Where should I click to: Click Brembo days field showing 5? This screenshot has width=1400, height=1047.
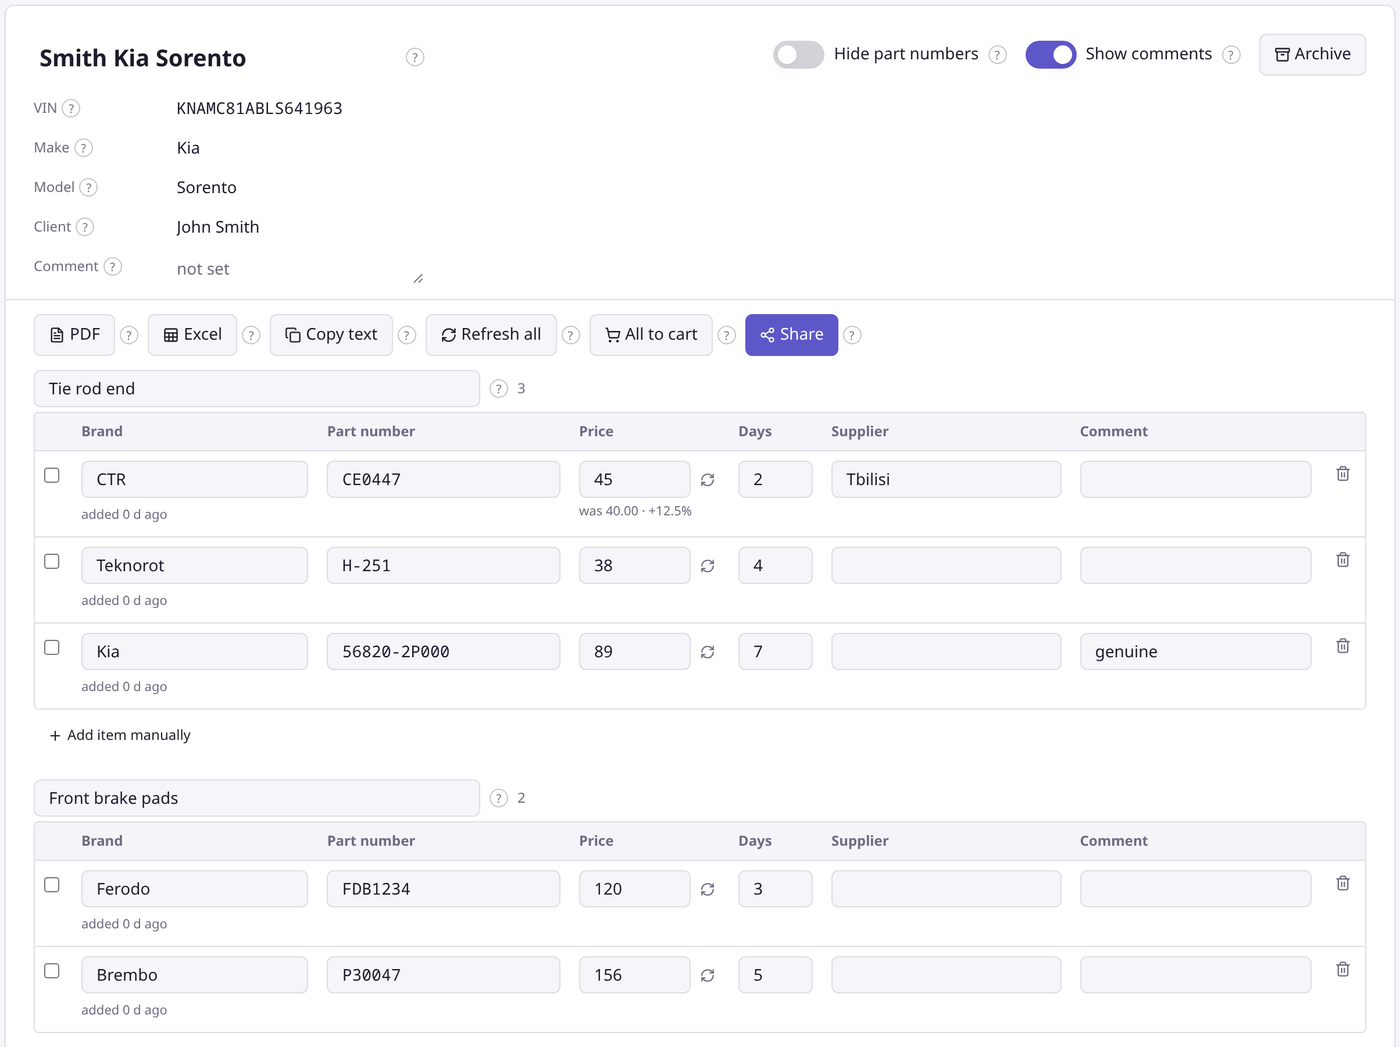(776, 974)
